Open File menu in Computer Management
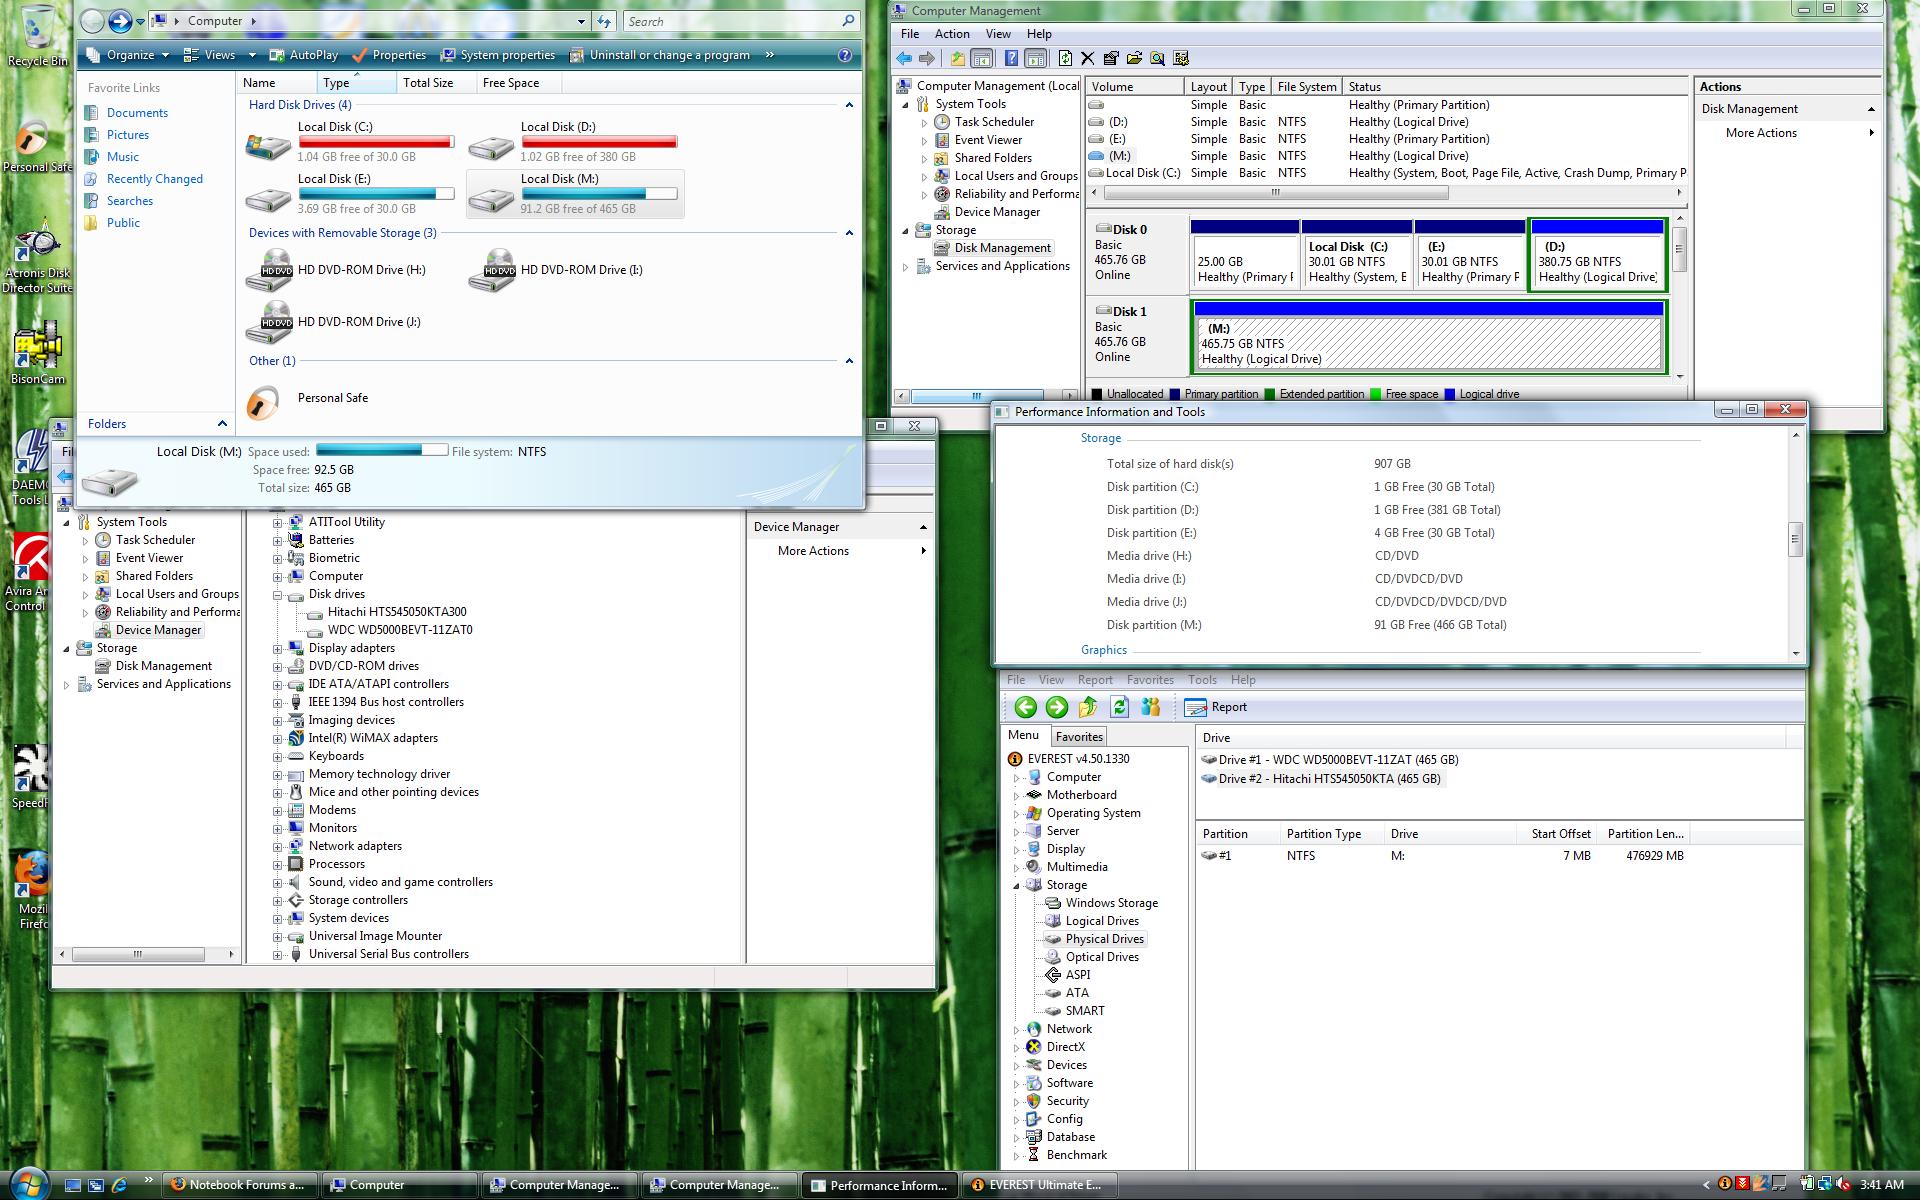Screen dimensions: 1920x1200 (x=910, y=34)
